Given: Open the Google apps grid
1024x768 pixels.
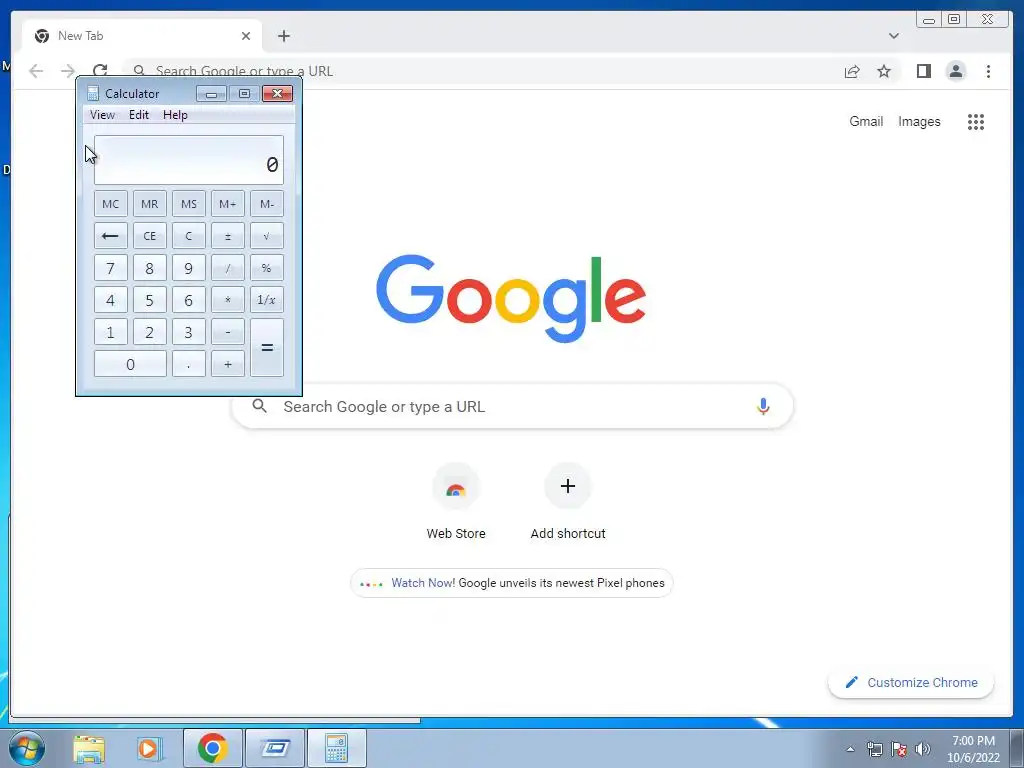Looking at the screenshot, I should coord(976,121).
